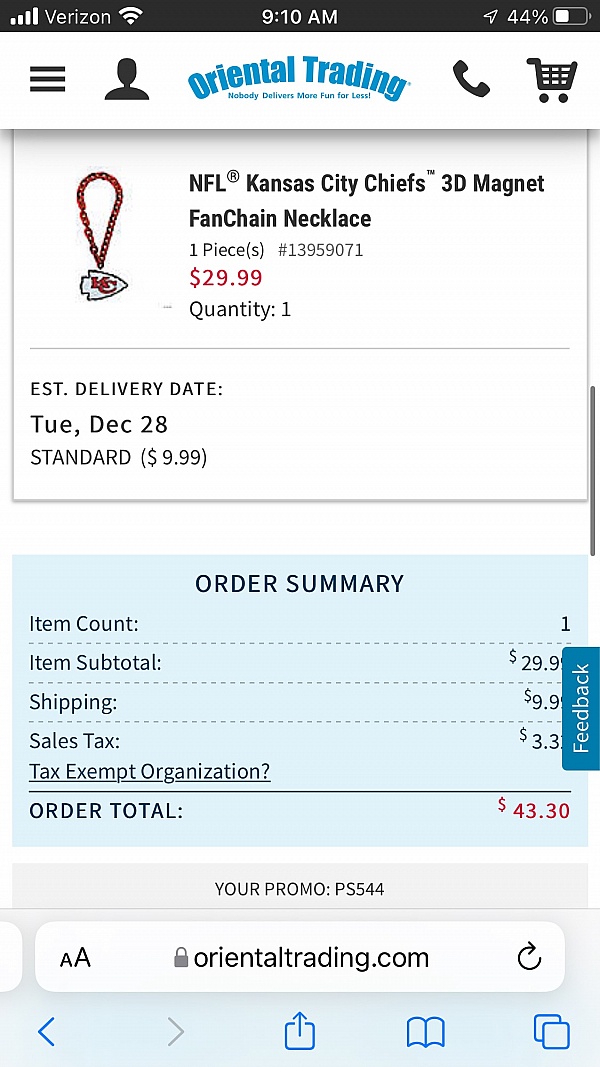Show all Safari tabs
Screen dimensions: 600x1067
(x=551, y=1031)
